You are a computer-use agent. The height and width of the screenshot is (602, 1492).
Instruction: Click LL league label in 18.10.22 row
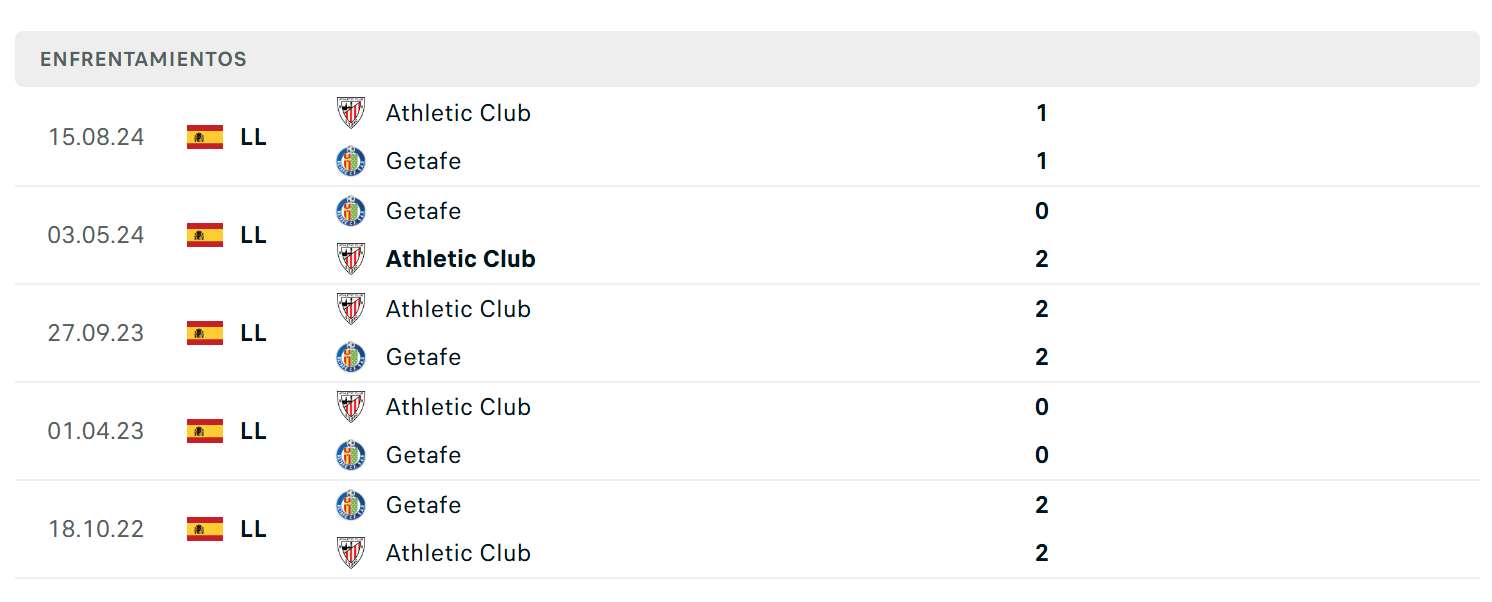click(x=254, y=529)
